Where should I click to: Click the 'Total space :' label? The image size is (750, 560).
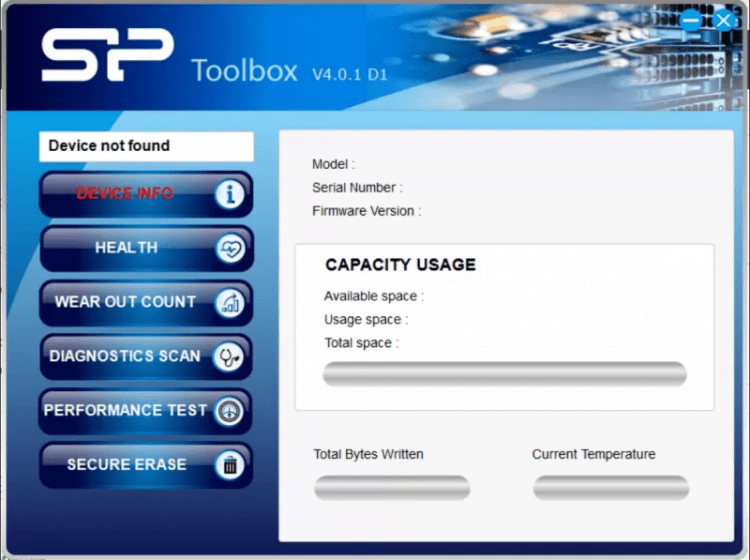tap(362, 343)
